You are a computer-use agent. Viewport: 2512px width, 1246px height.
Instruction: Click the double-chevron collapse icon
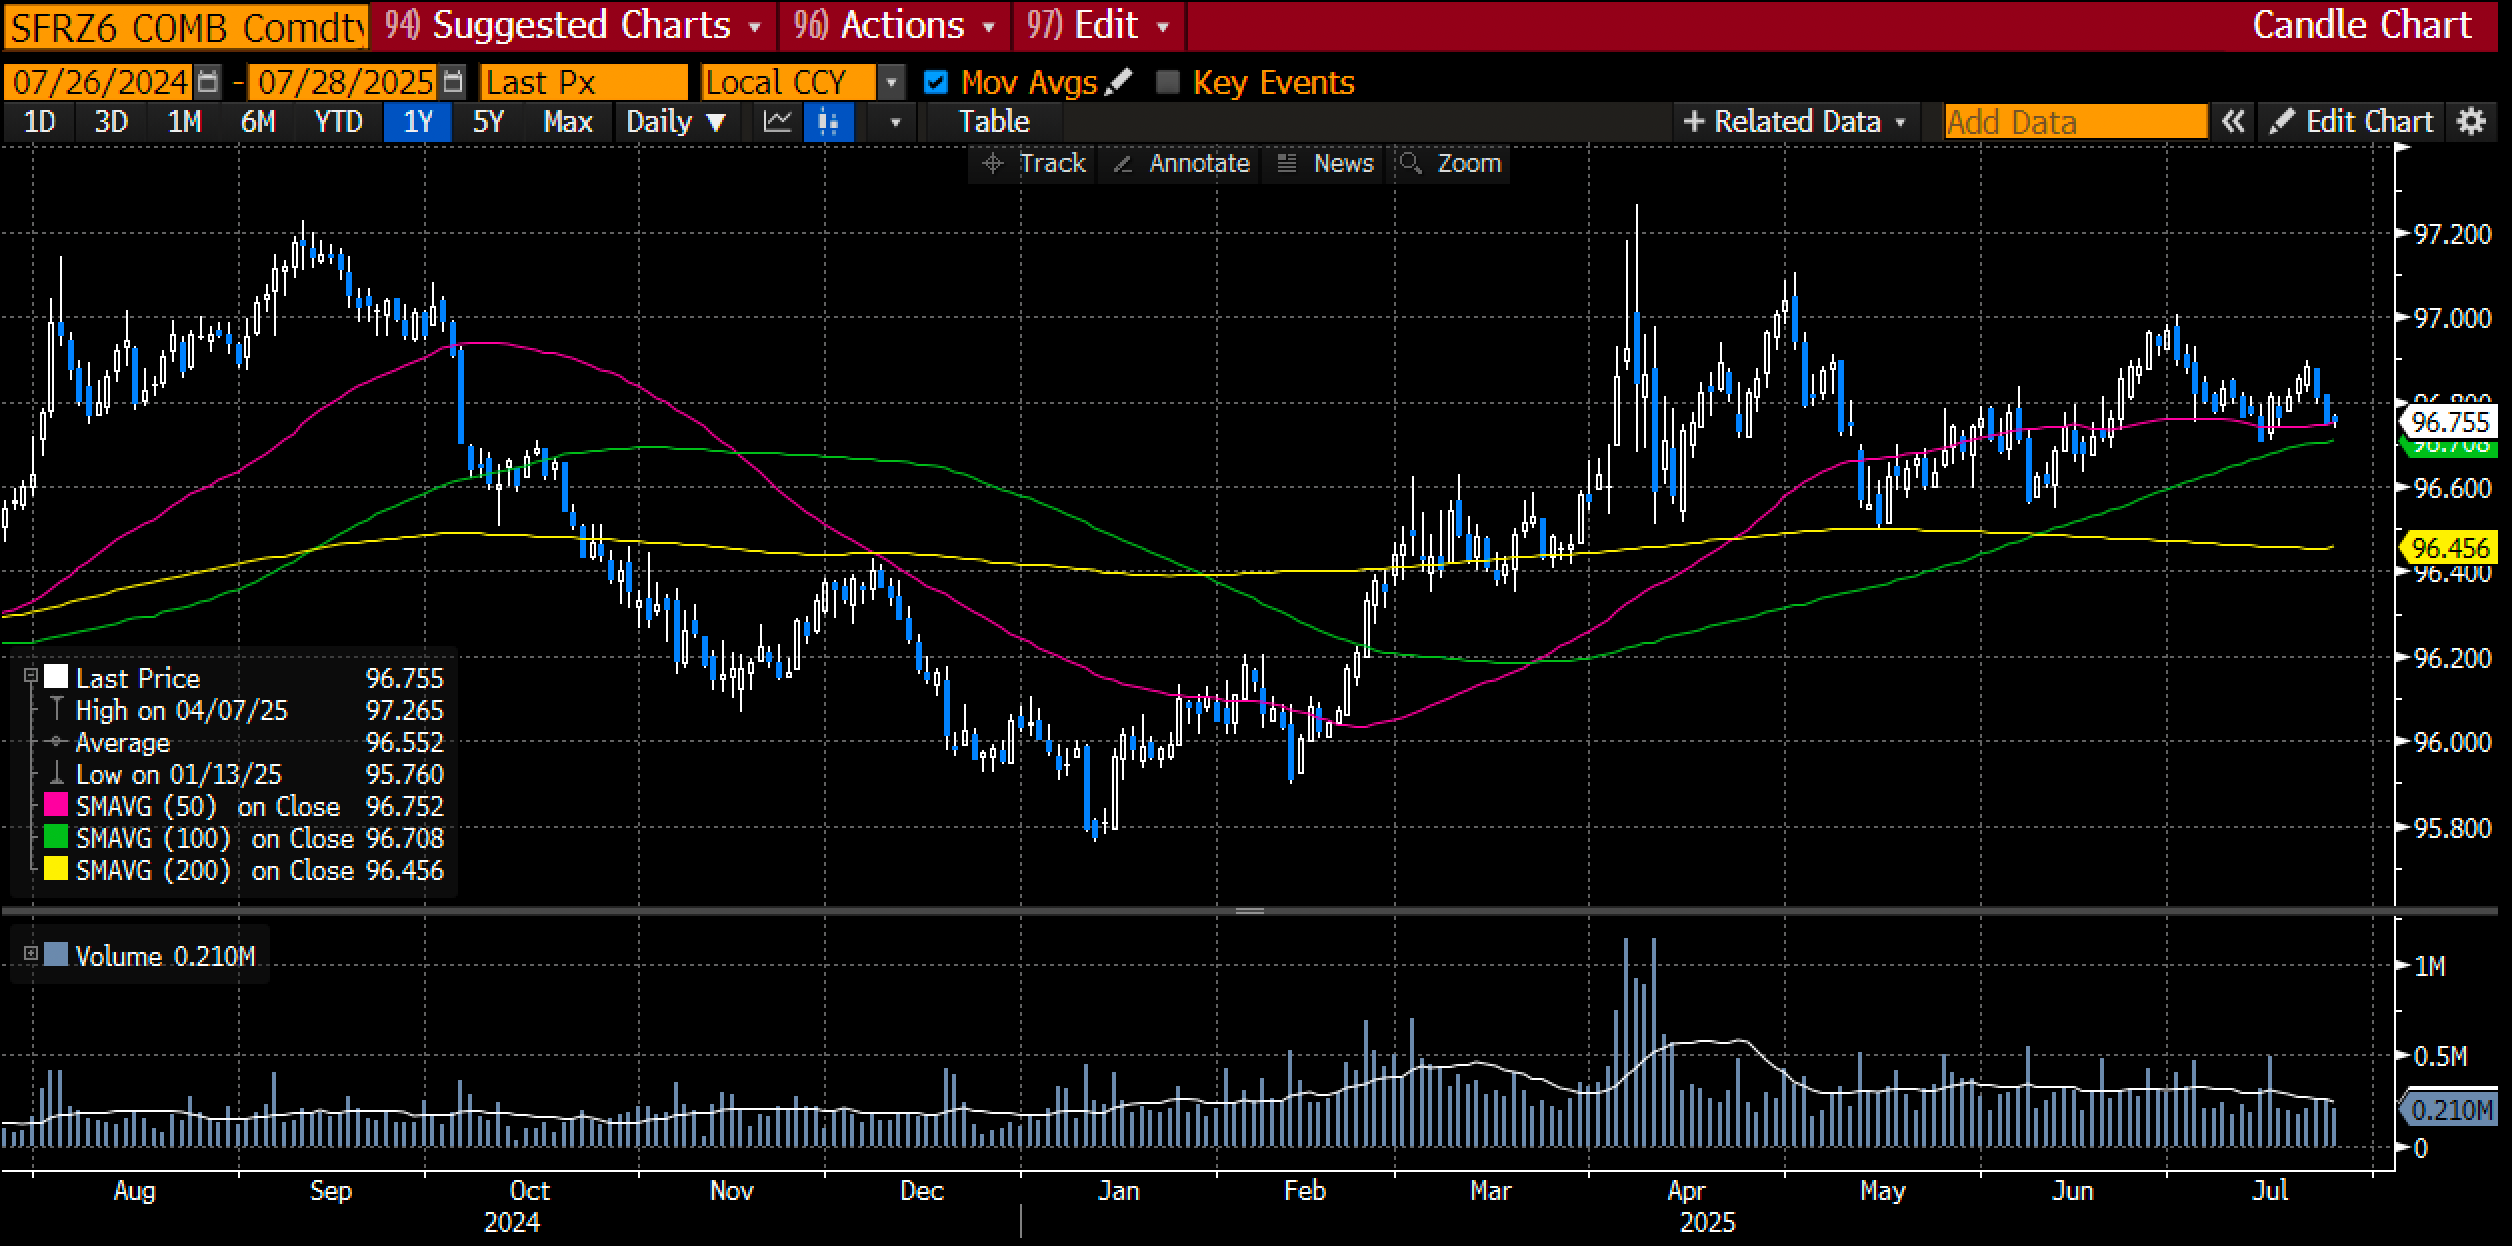click(2232, 122)
